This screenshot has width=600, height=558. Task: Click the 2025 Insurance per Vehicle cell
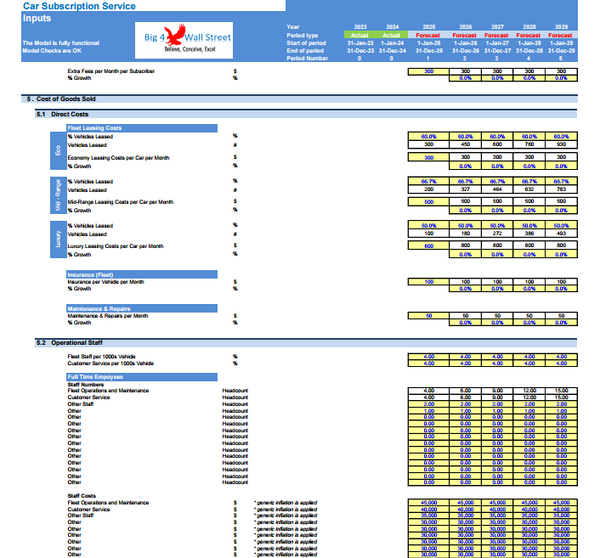428,282
